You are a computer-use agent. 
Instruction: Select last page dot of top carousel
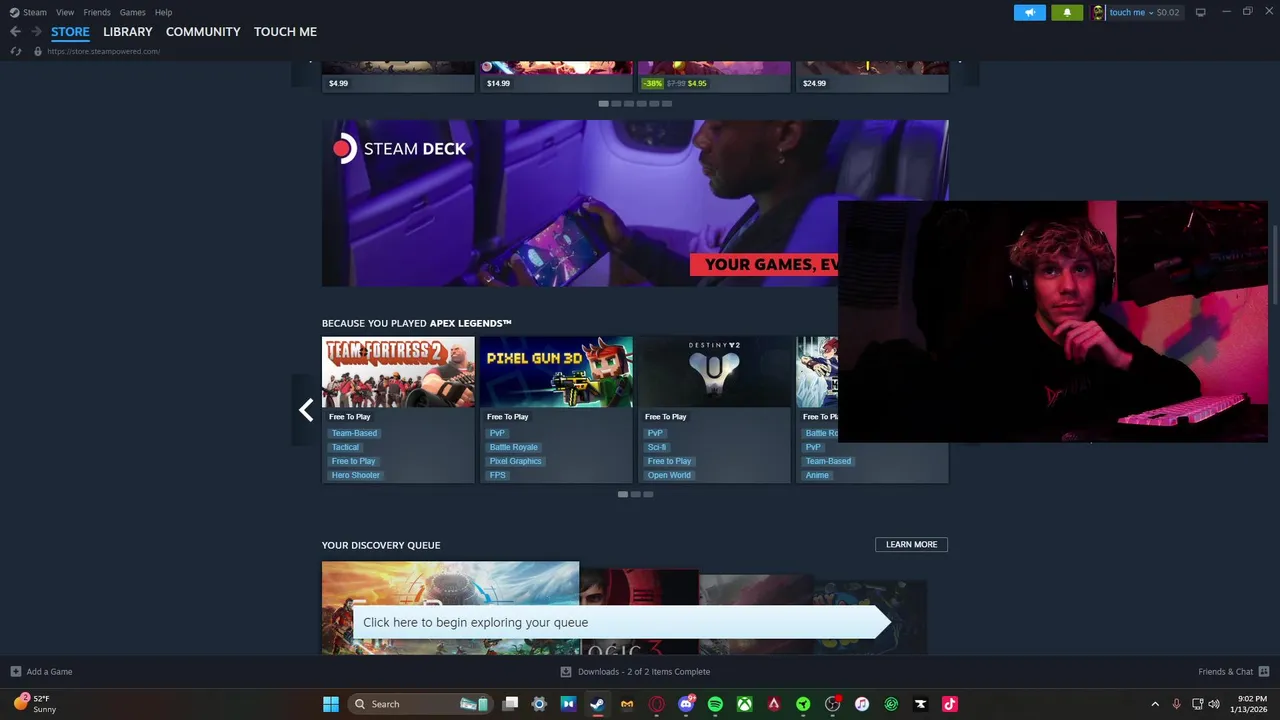[667, 103]
